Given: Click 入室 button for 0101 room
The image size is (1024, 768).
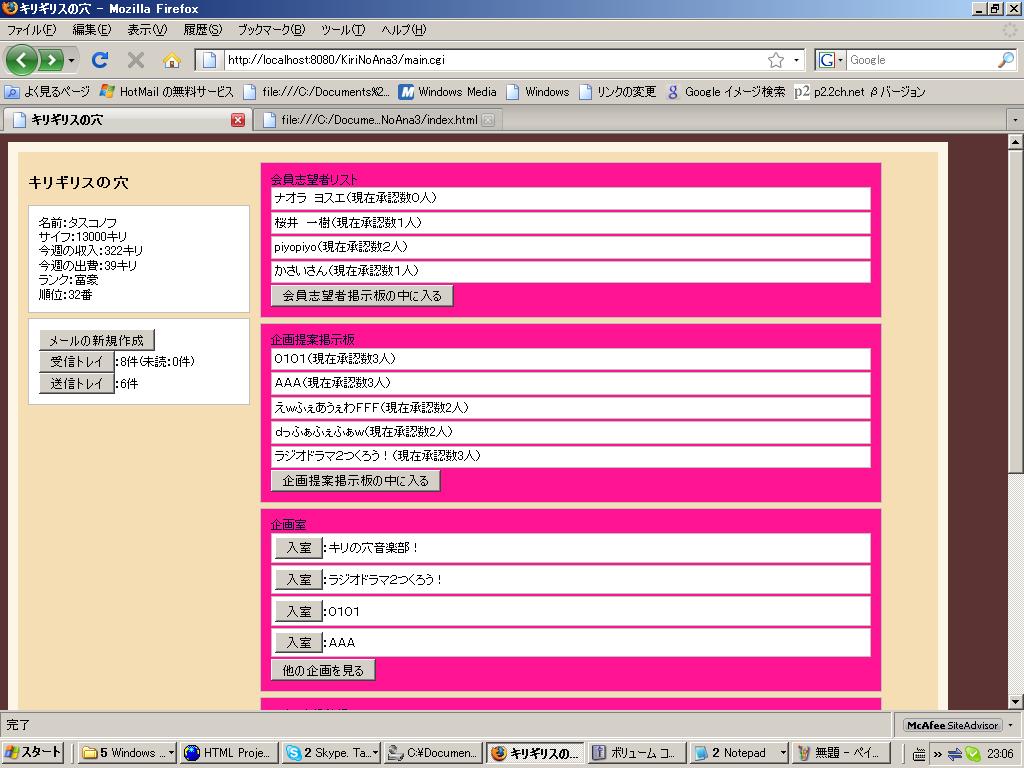Looking at the screenshot, I should 298,611.
